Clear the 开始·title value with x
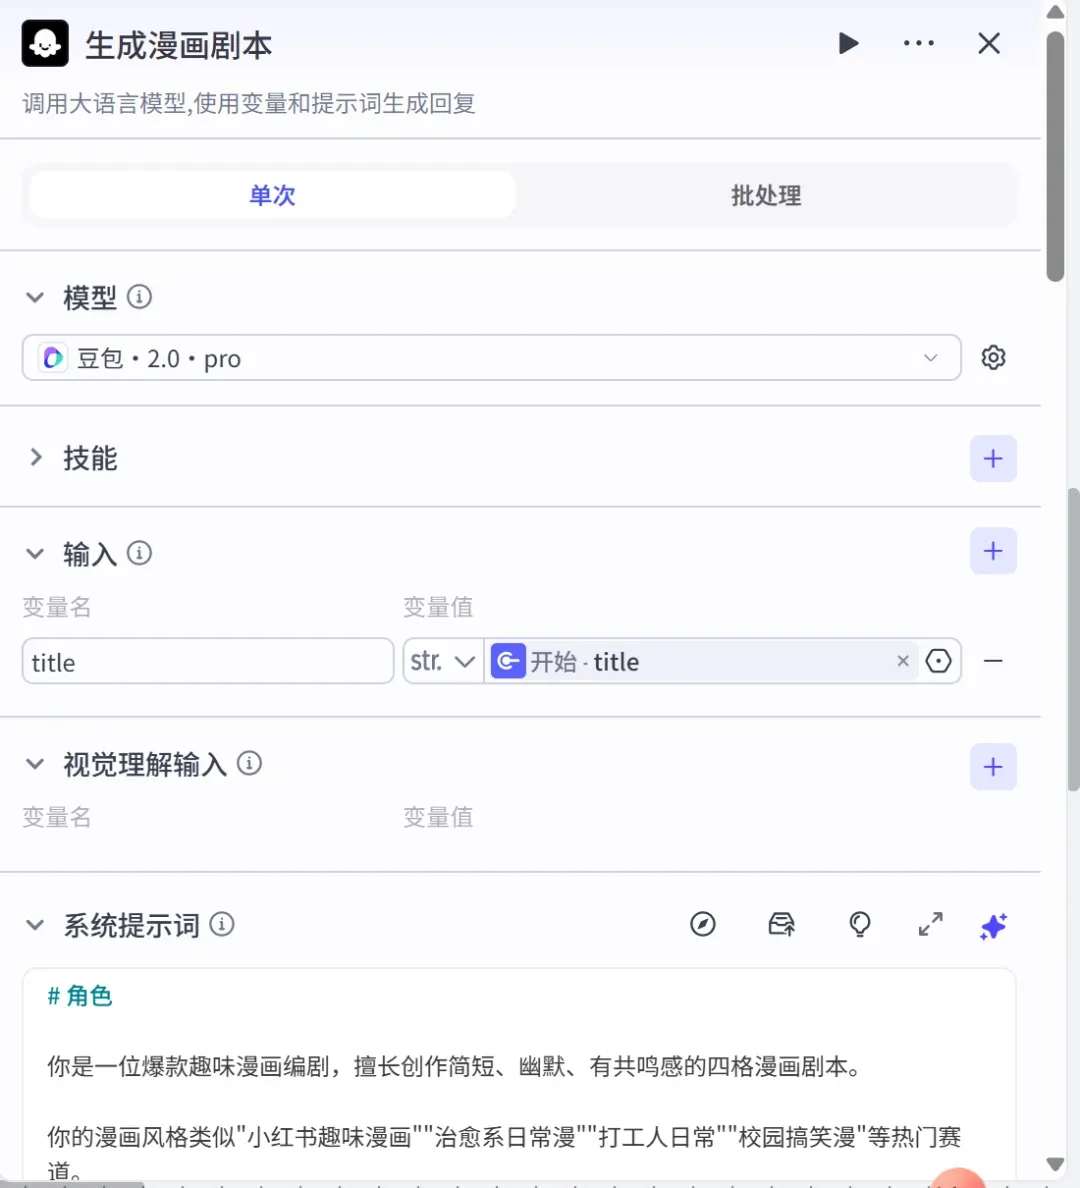The width and height of the screenshot is (1080, 1188). (x=903, y=661)
